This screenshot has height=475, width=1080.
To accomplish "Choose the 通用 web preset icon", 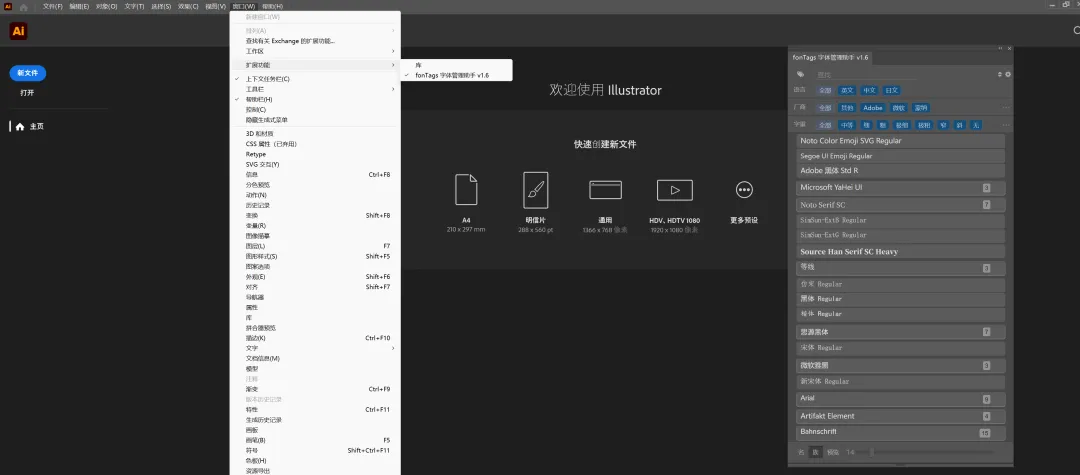I will [x=605, y=190].
